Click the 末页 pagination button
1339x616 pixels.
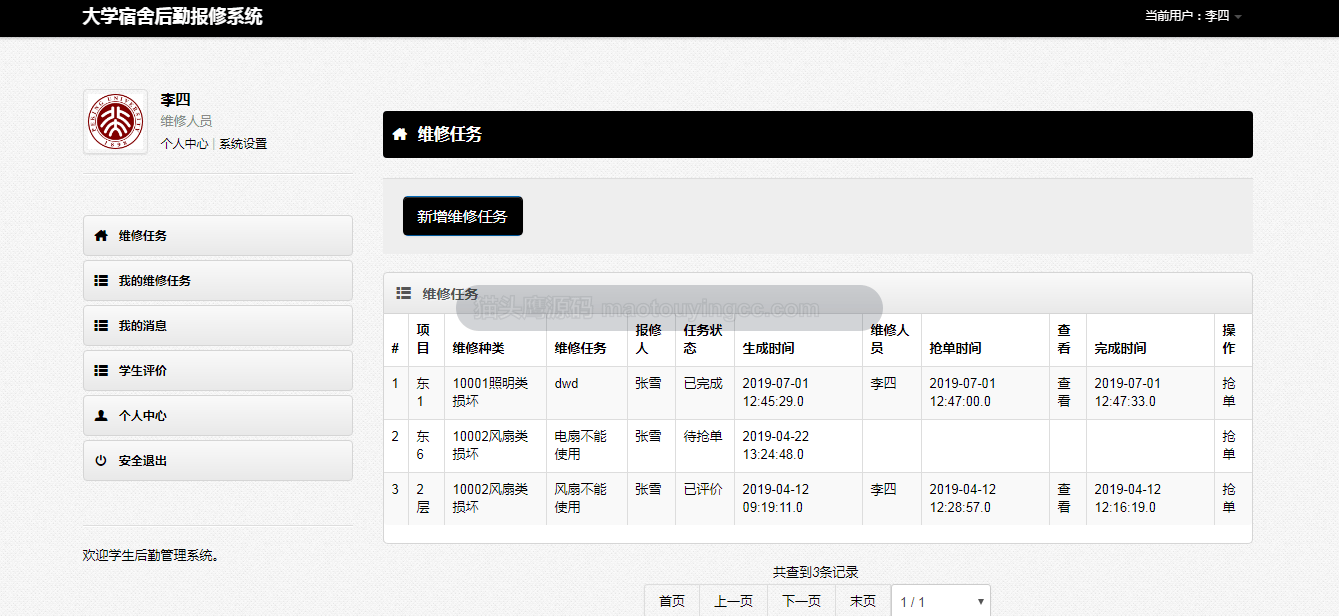(862, 601)
